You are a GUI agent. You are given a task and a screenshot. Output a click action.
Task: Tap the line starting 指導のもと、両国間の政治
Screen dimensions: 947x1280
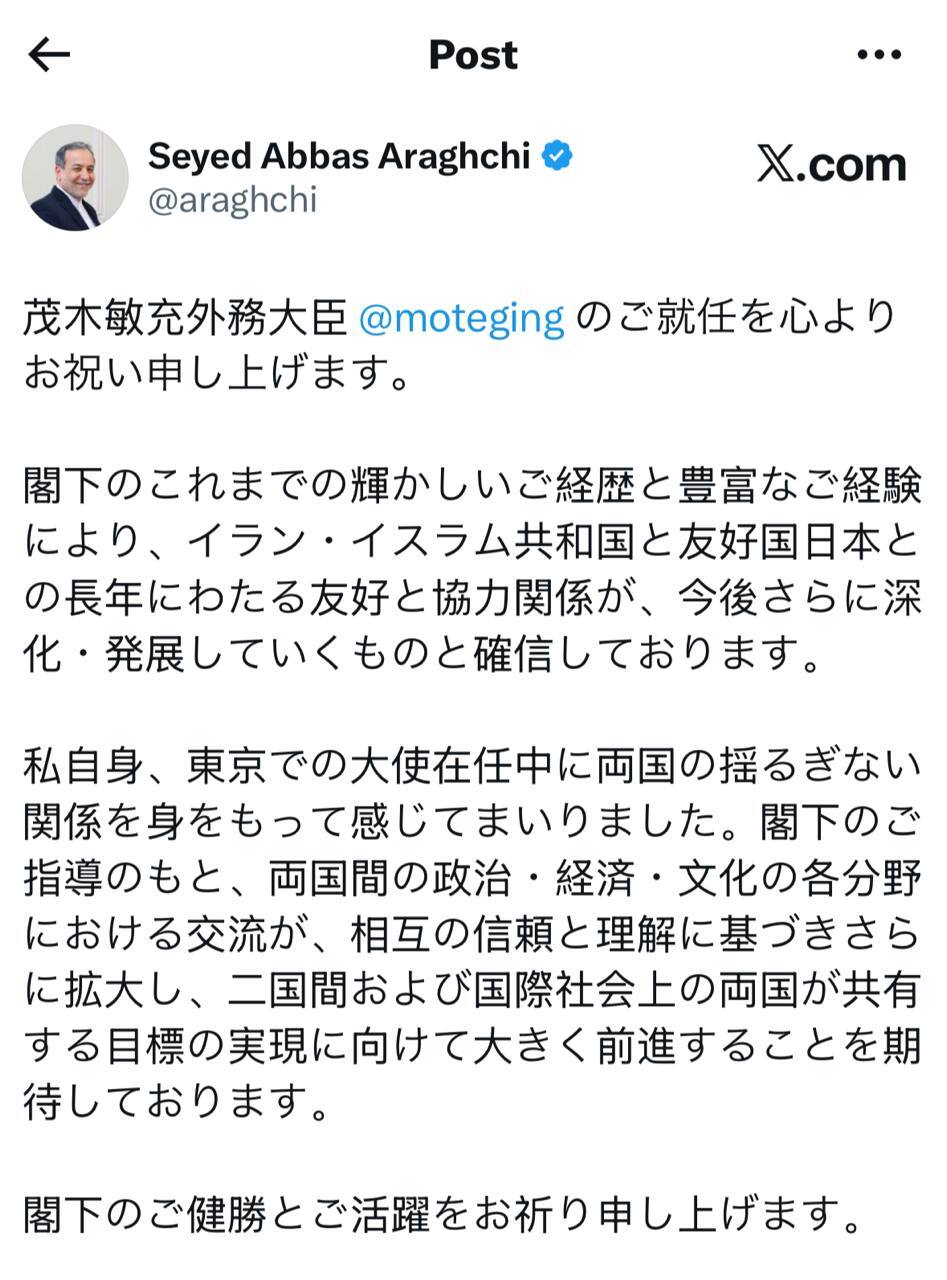pos(470,879)
